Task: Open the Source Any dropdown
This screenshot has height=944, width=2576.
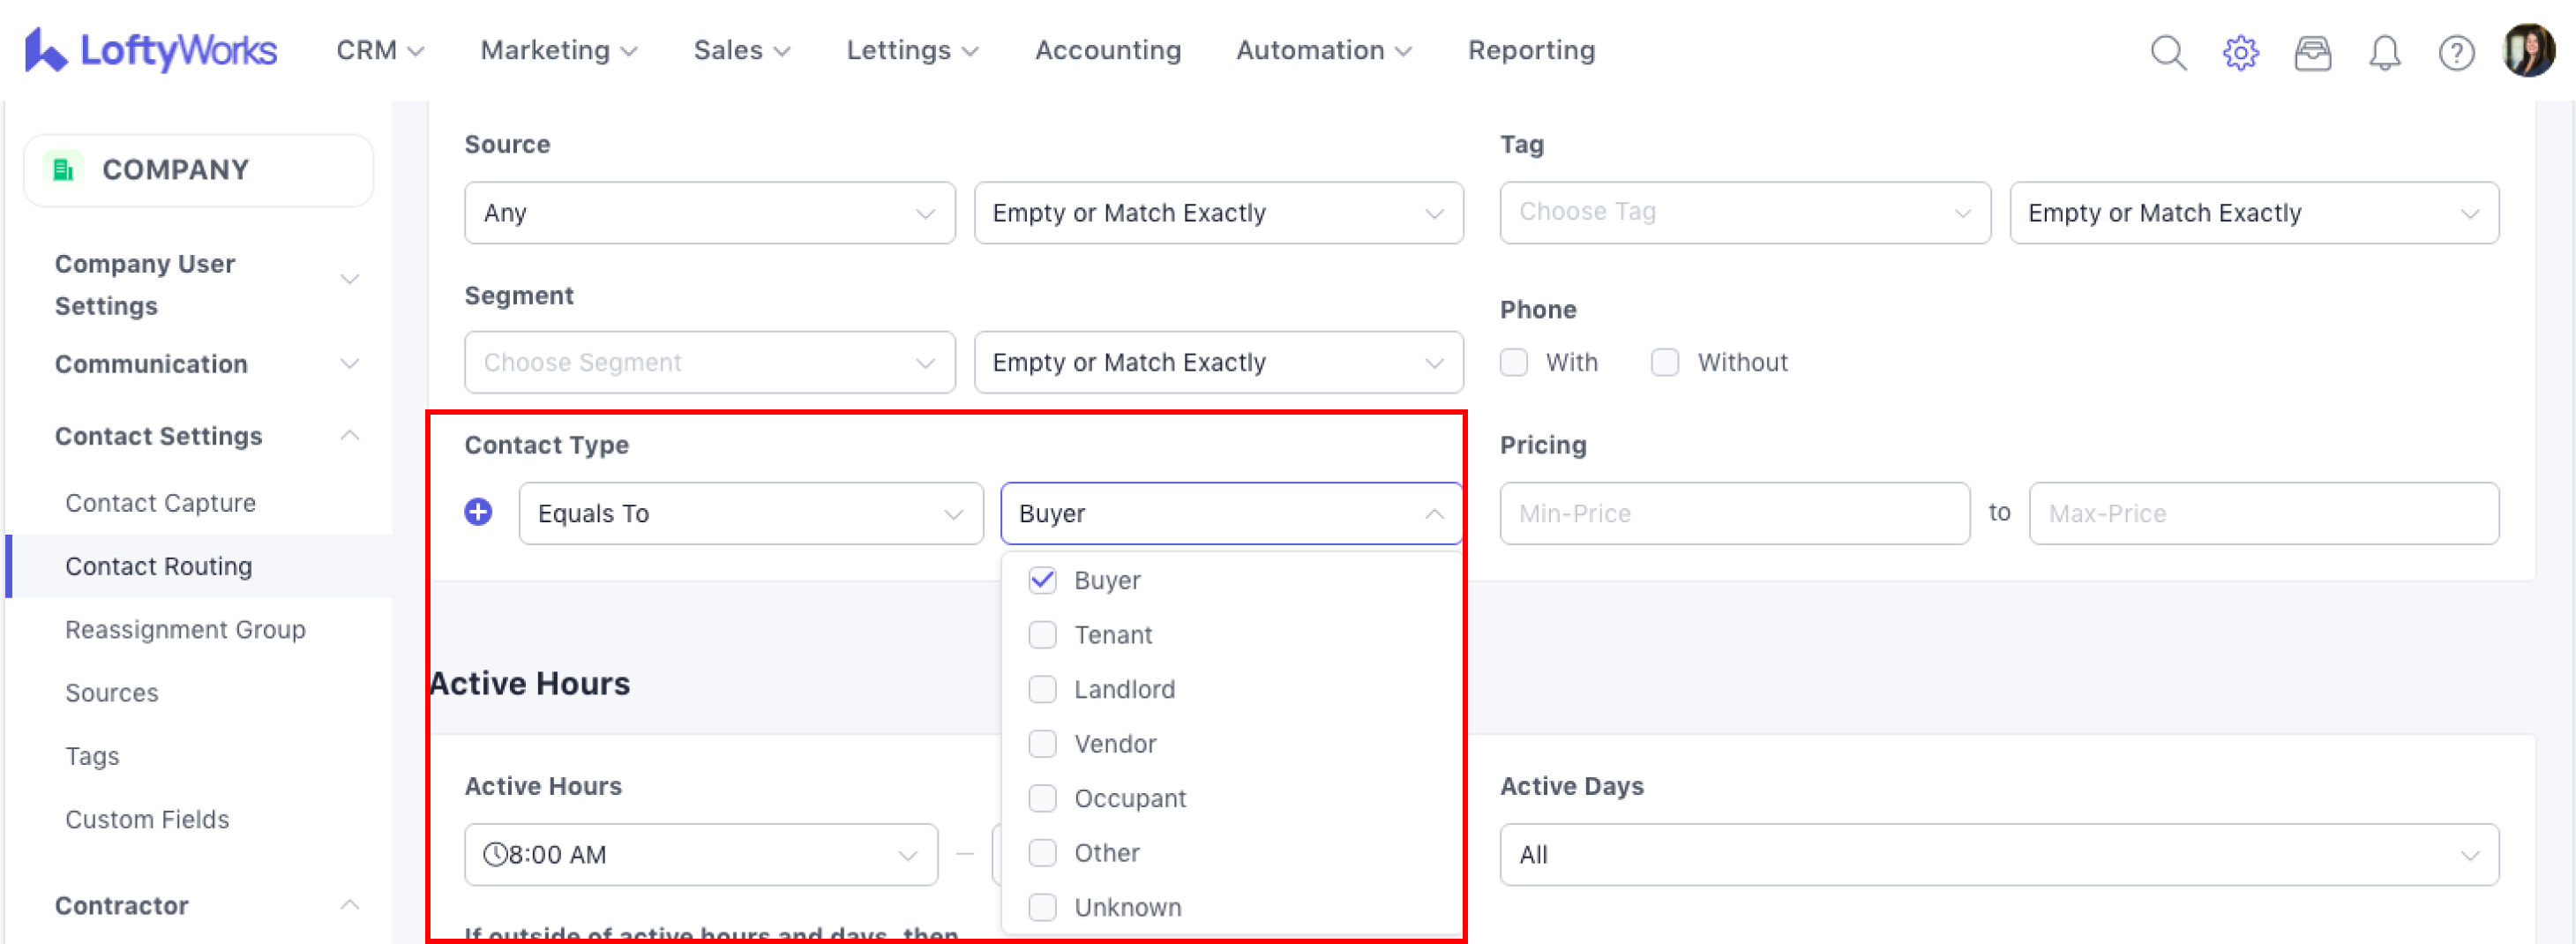Action: 709,213
